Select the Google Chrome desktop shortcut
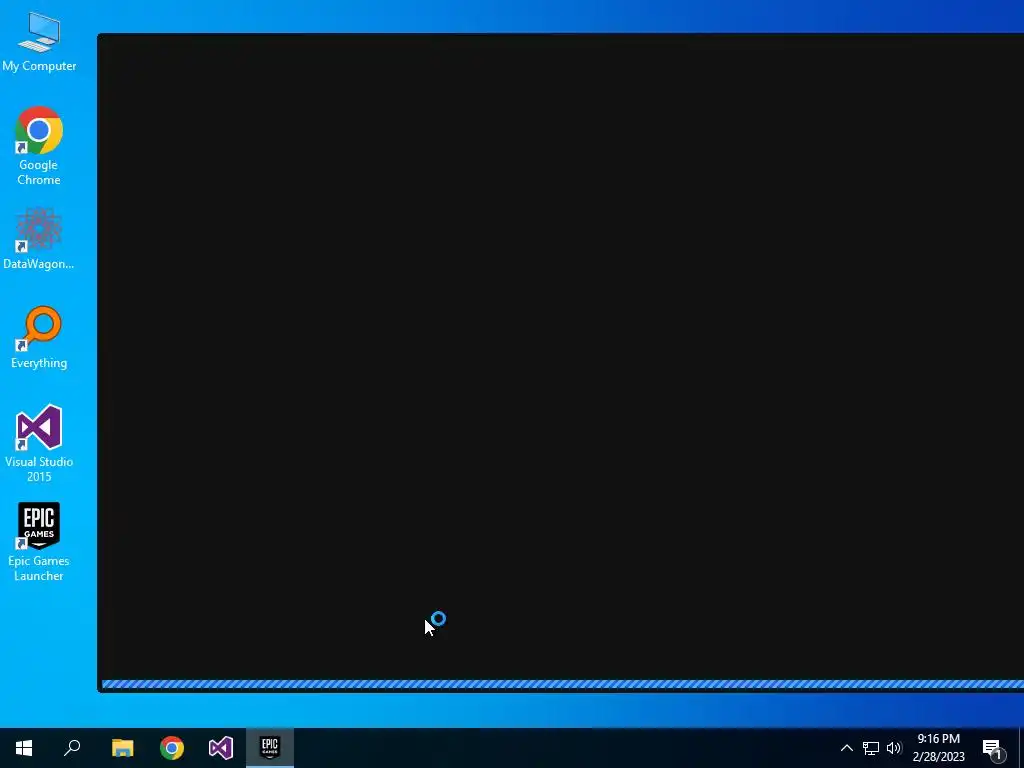 click(x=39, y=146)
